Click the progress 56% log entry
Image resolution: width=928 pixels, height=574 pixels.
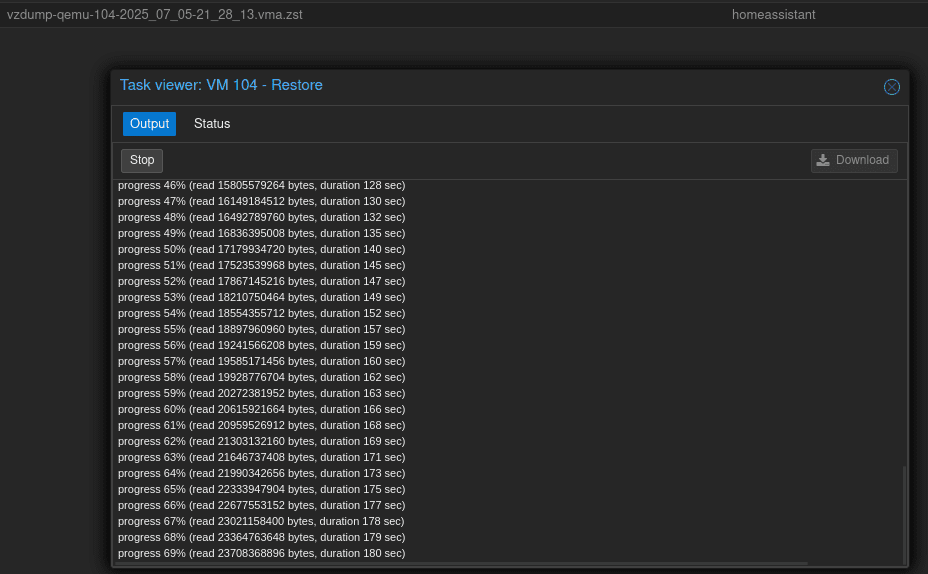(261, 345)
